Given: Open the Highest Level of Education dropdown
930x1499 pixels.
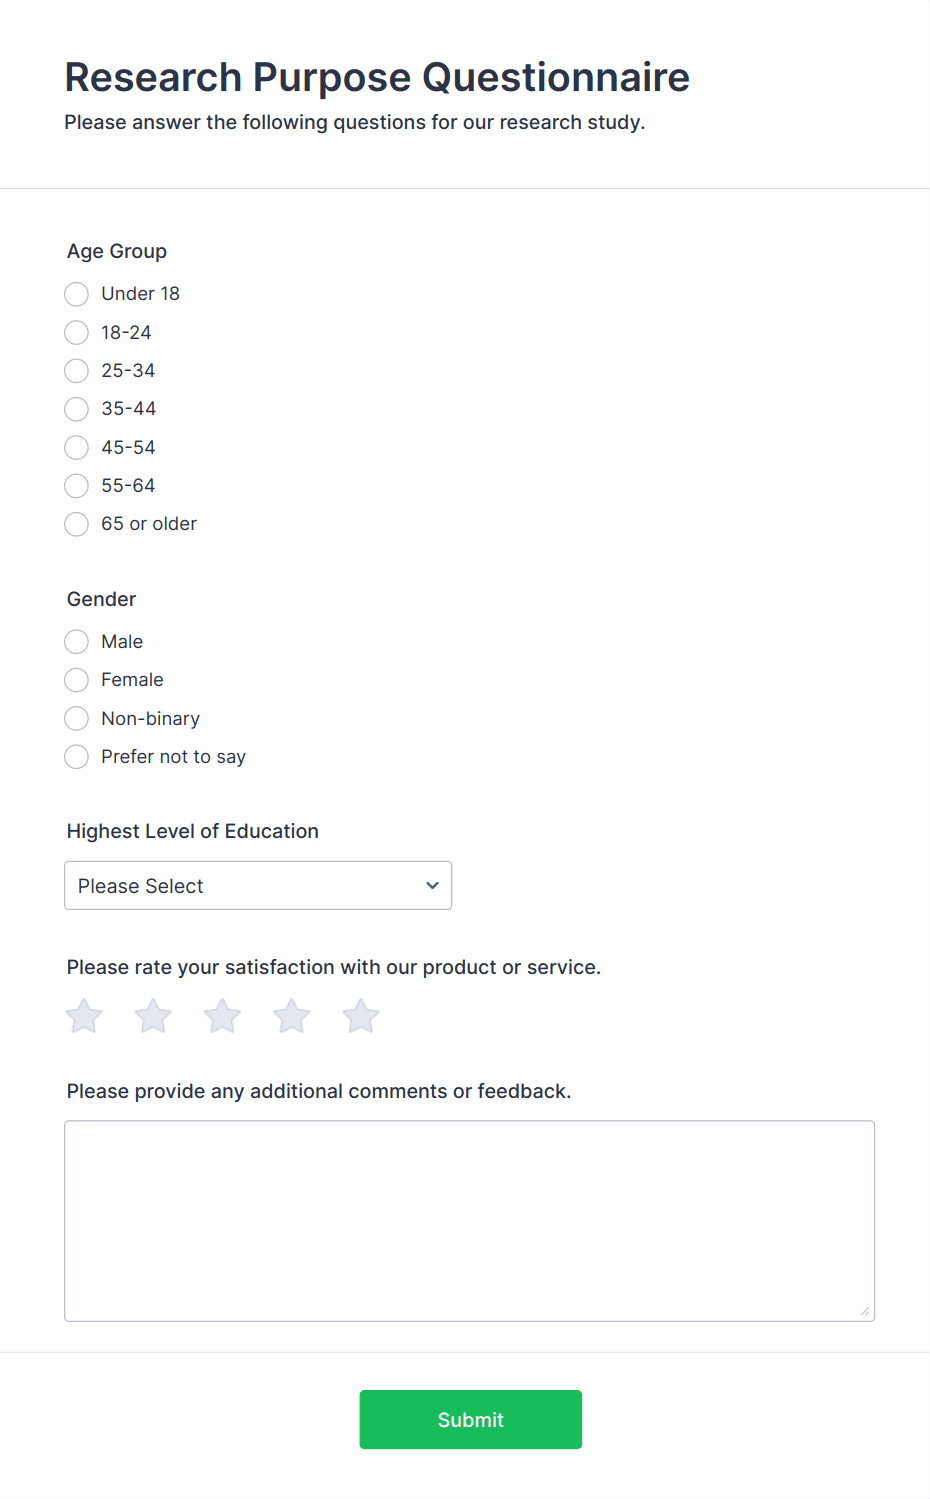Looking at the screenshot, I should [258, 885].
